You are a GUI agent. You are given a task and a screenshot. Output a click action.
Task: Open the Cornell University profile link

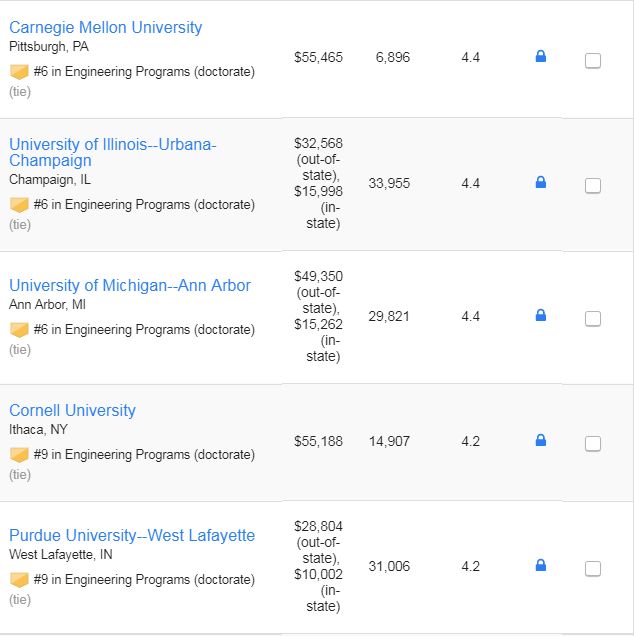click(72, 410)
